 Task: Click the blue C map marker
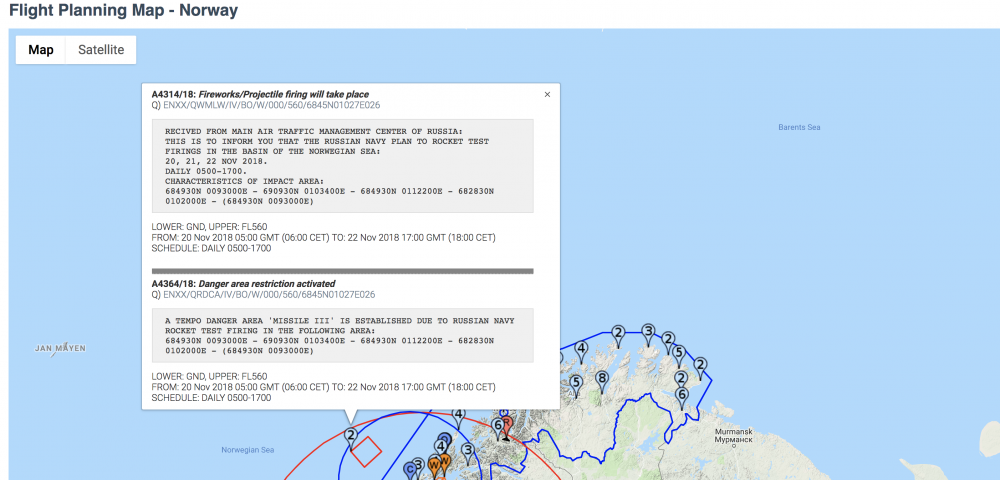click(x=409, y=468)
